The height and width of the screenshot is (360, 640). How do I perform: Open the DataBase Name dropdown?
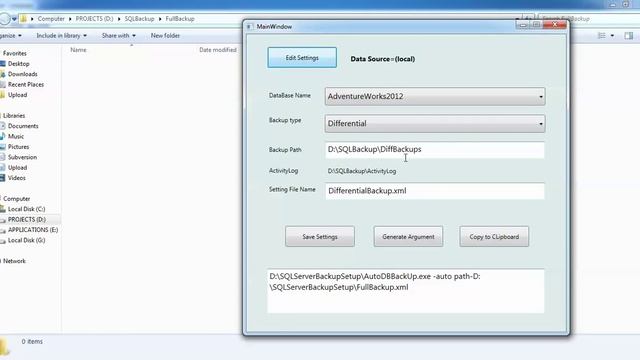point(435,96)
